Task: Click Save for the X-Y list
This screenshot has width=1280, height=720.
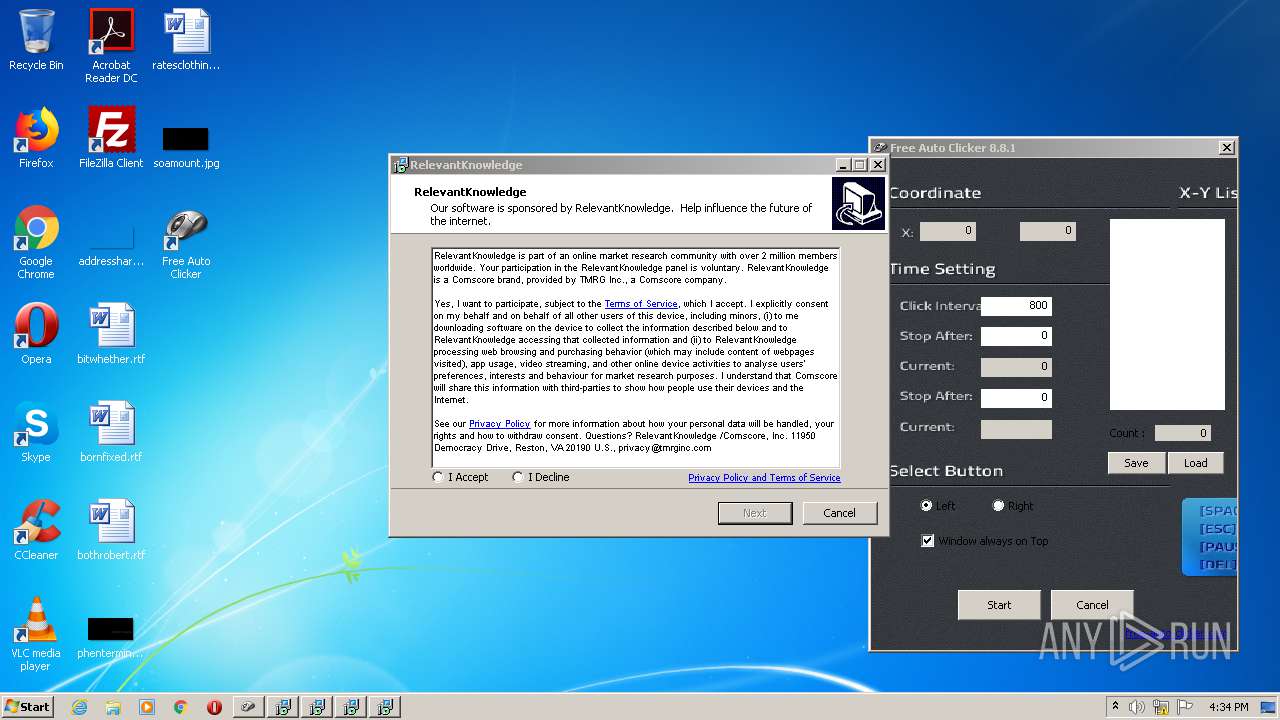Action: tap(1136, 463)
